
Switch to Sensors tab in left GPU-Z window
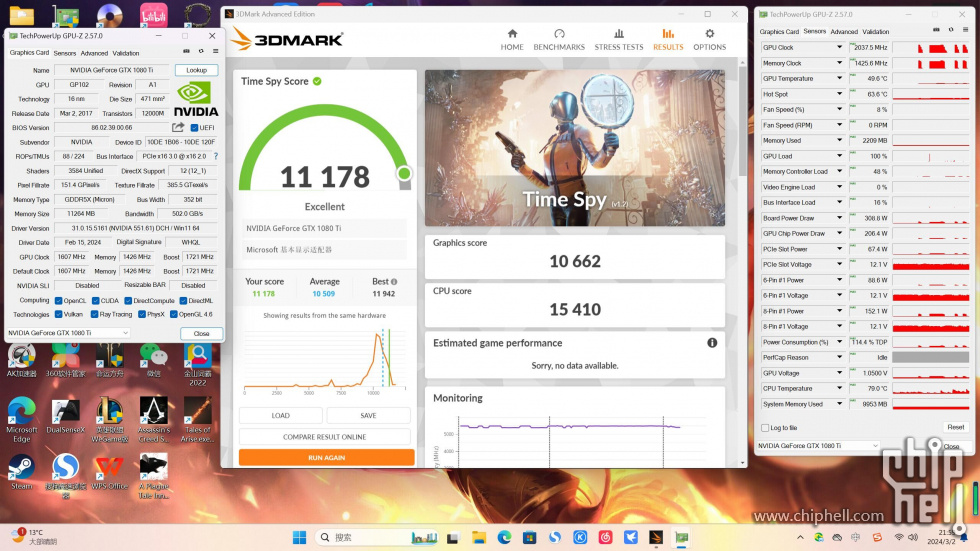65,53
